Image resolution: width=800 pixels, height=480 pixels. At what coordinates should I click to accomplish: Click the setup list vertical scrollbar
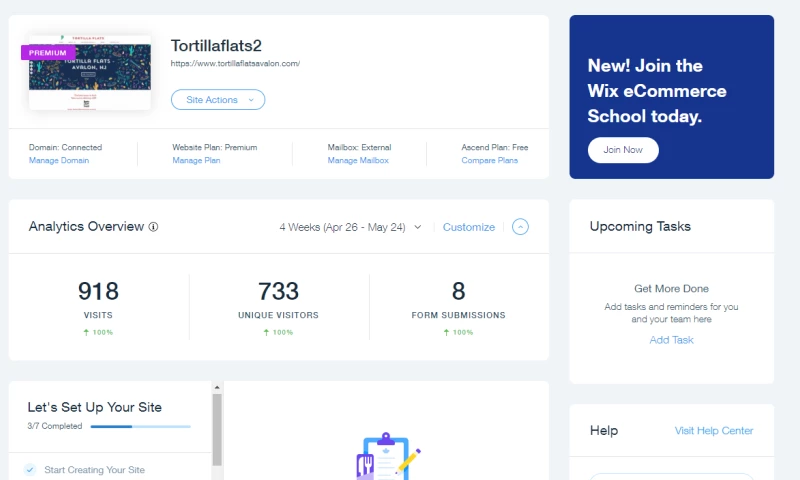pos(217,430)
